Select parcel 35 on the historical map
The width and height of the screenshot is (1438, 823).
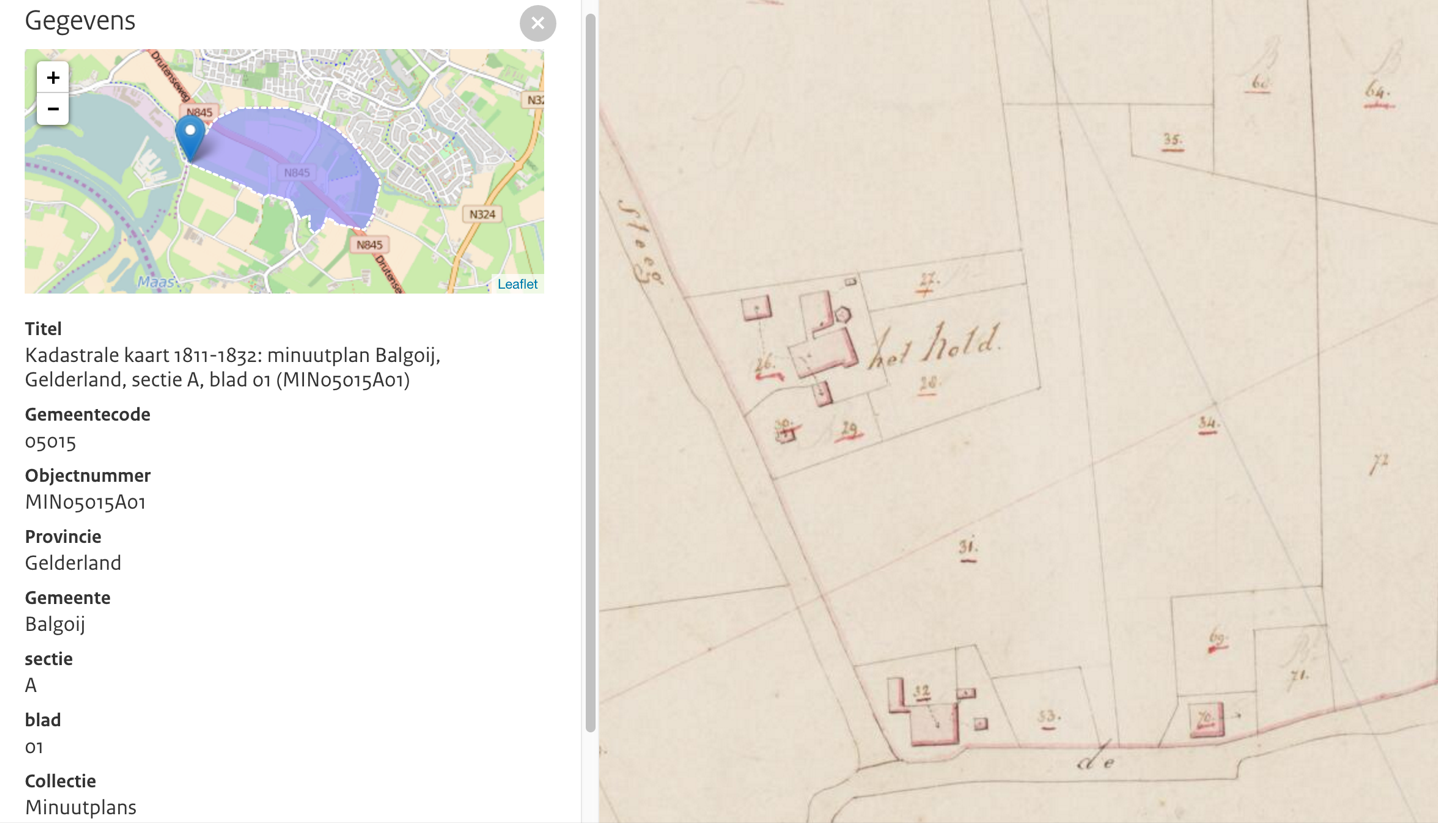pyautogui.click(x=1172, y=141)
